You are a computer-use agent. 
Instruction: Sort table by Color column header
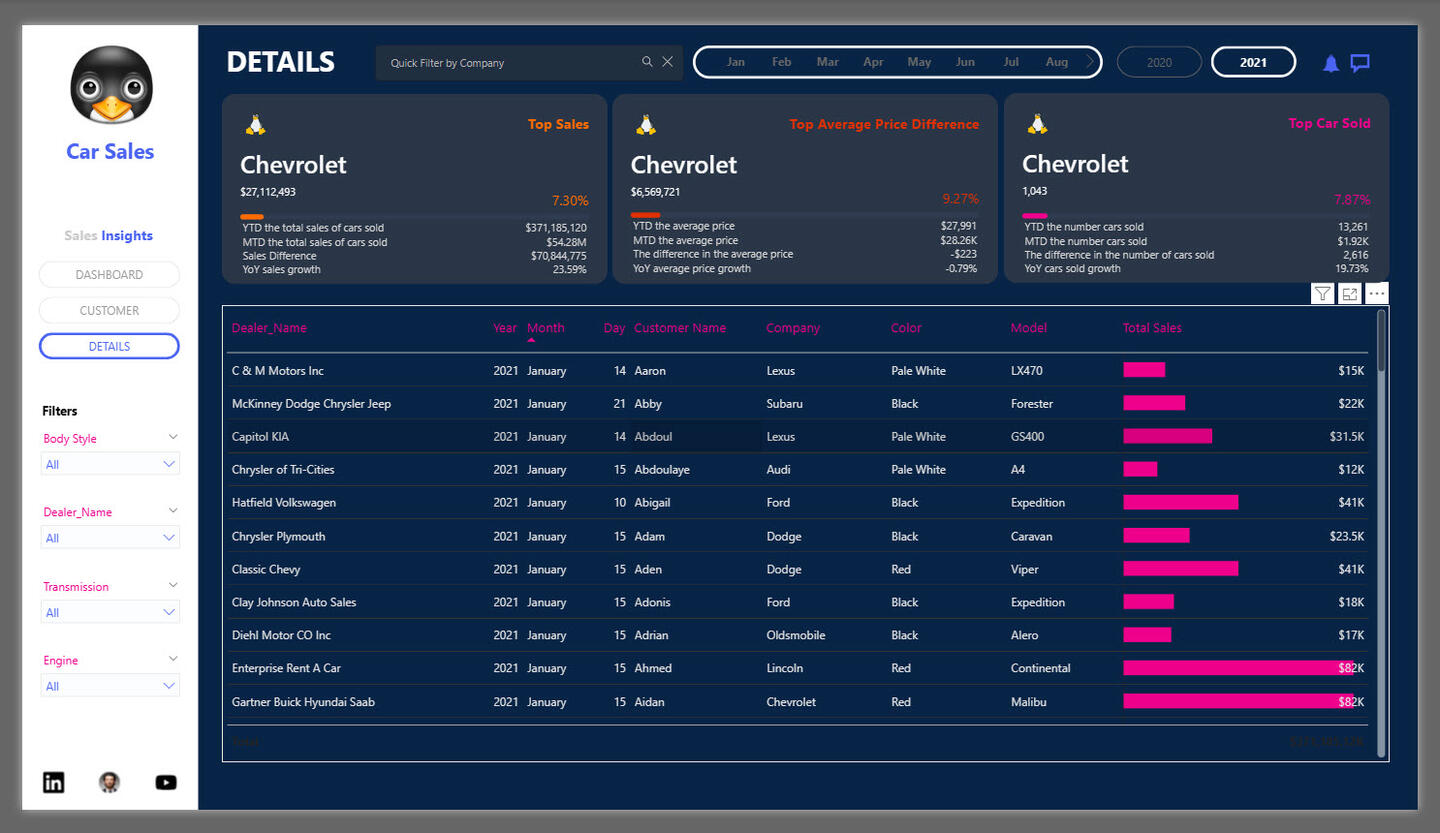906,328
